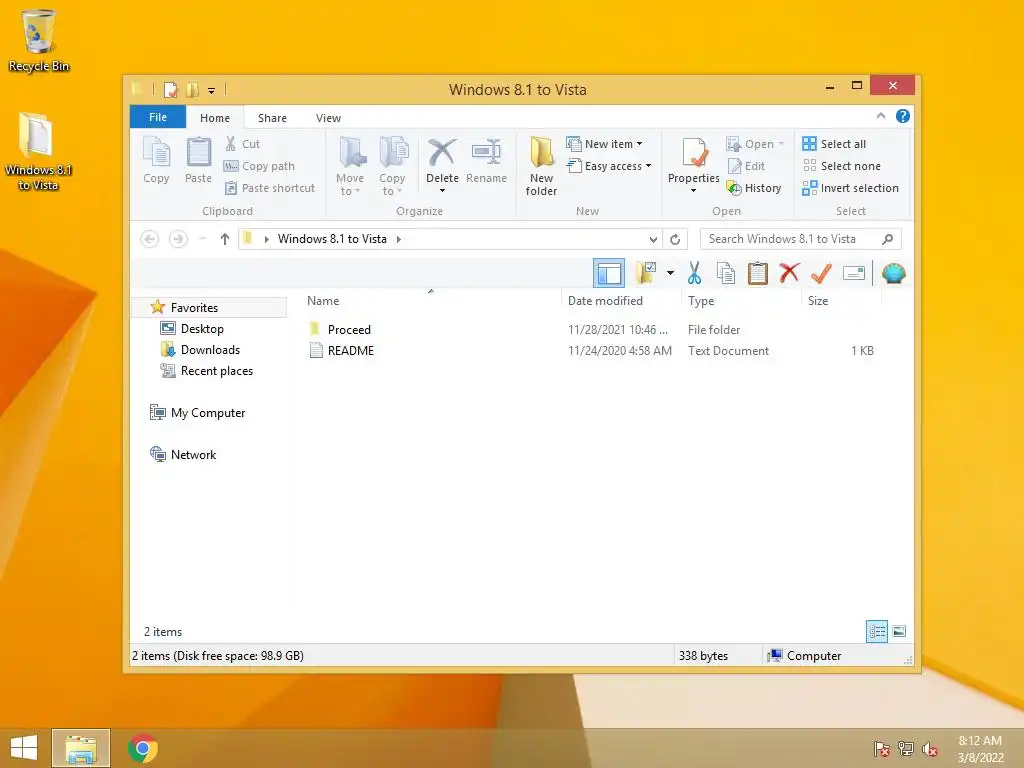This screenshot has width=1024, height=768.
Task: Click Edit in the Open group
Action: [746, 166]
